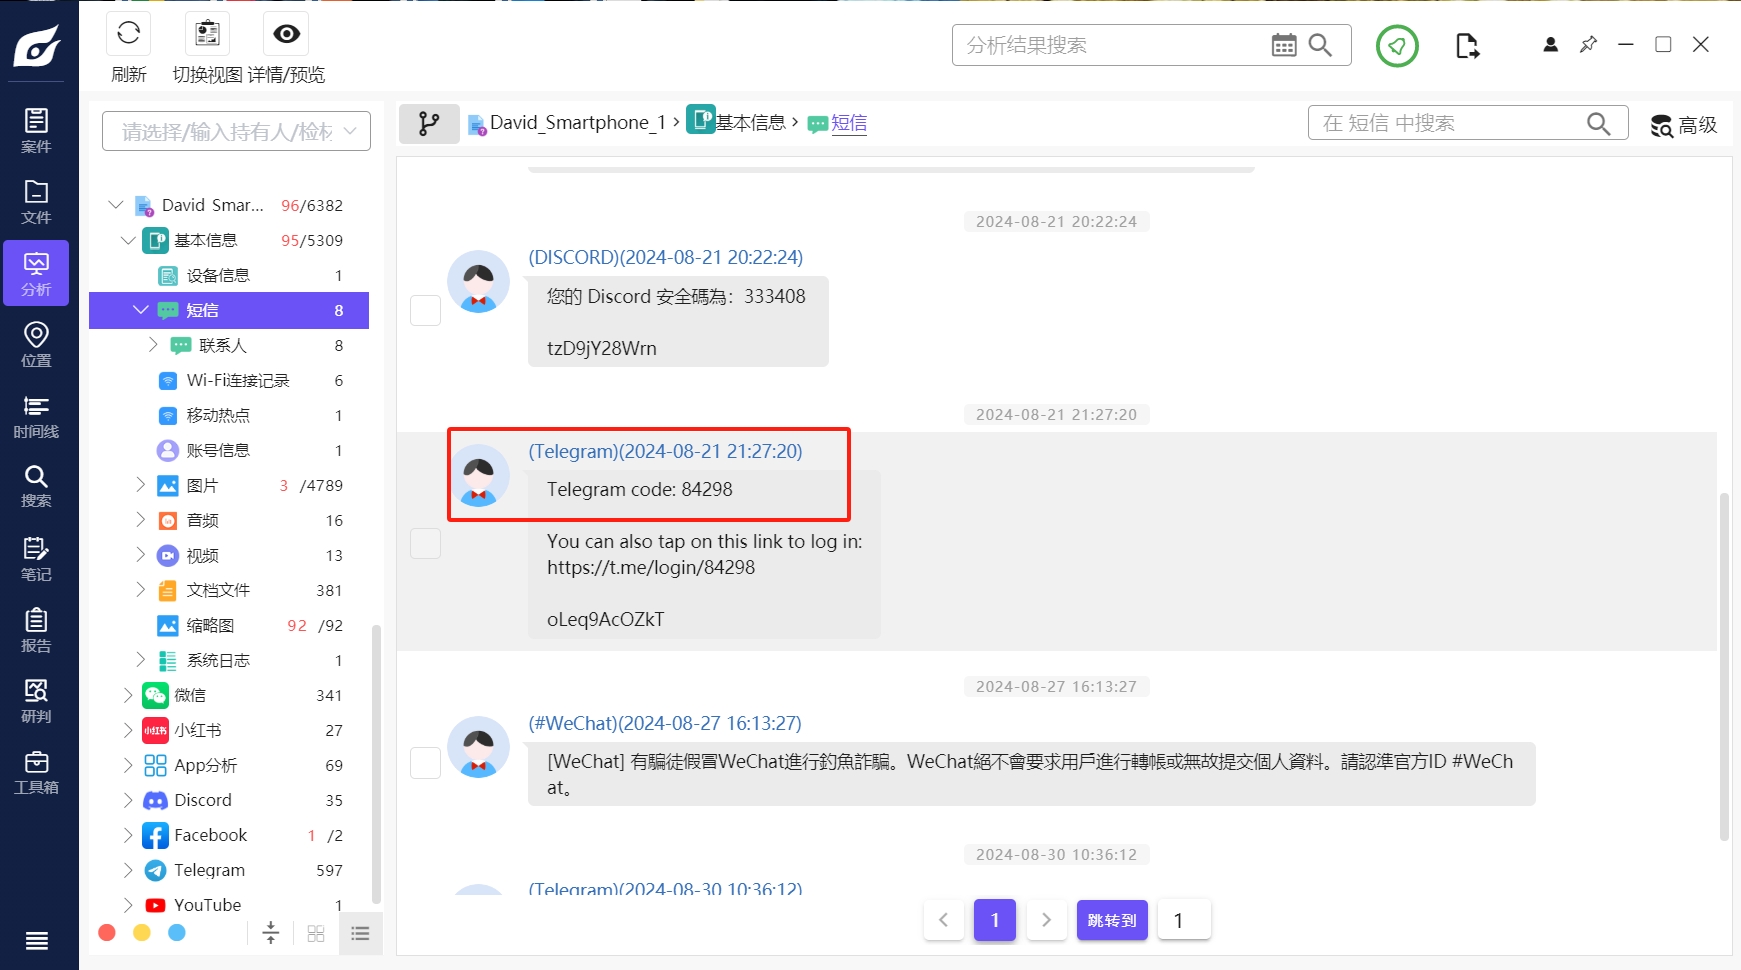Click the branch tree icon button
Image resolution: width=1741 pixels, height=970 pixels.
click(x=429, y=123)
